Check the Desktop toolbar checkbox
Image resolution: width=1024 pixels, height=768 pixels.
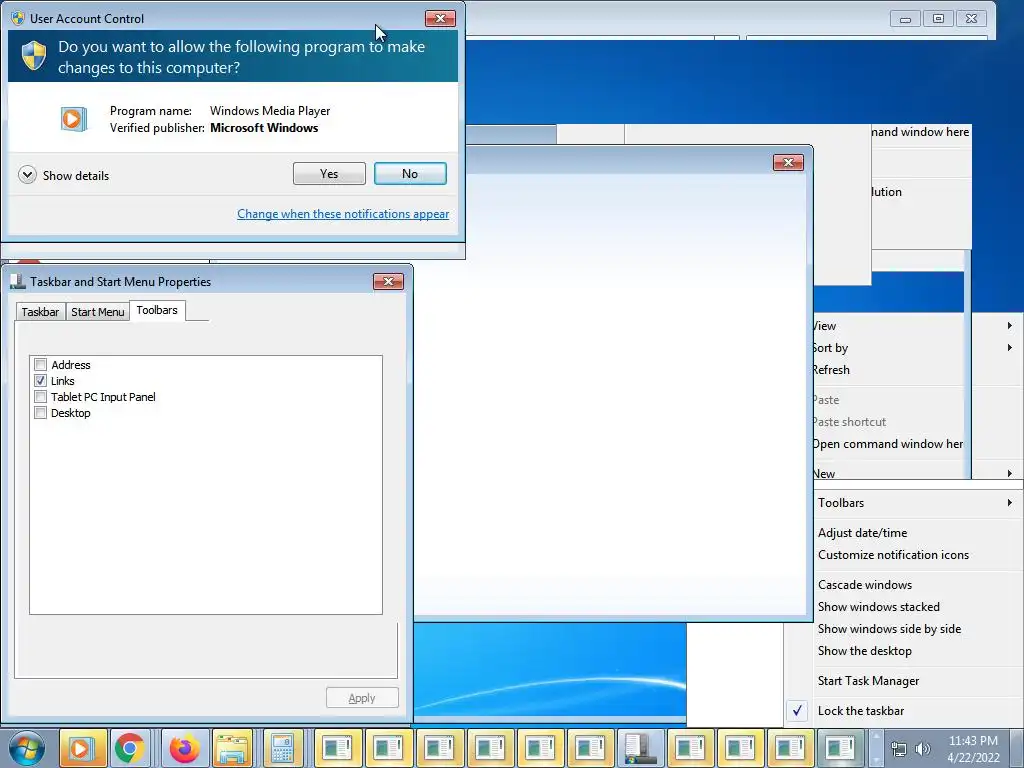(x=40, y=413)
